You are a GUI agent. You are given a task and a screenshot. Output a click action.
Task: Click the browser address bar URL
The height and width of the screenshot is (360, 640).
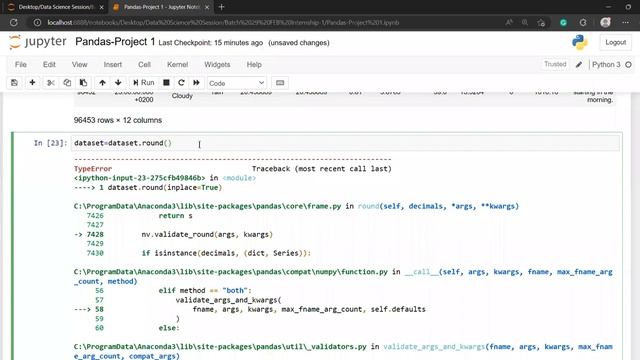[x=223, y=22]
